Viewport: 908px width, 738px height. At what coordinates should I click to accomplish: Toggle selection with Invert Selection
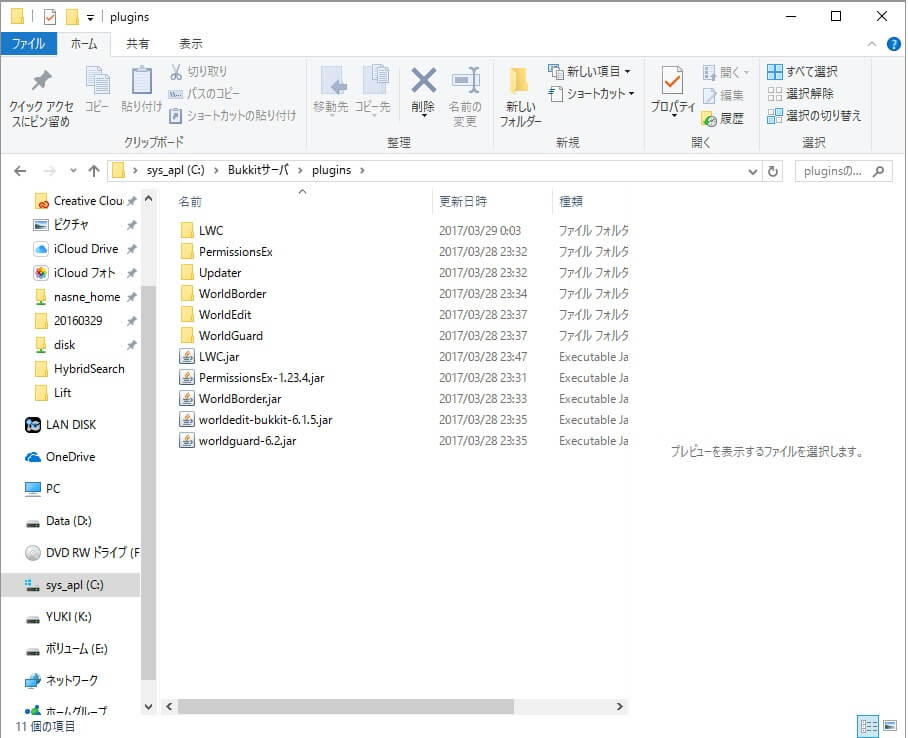(814, 116)
